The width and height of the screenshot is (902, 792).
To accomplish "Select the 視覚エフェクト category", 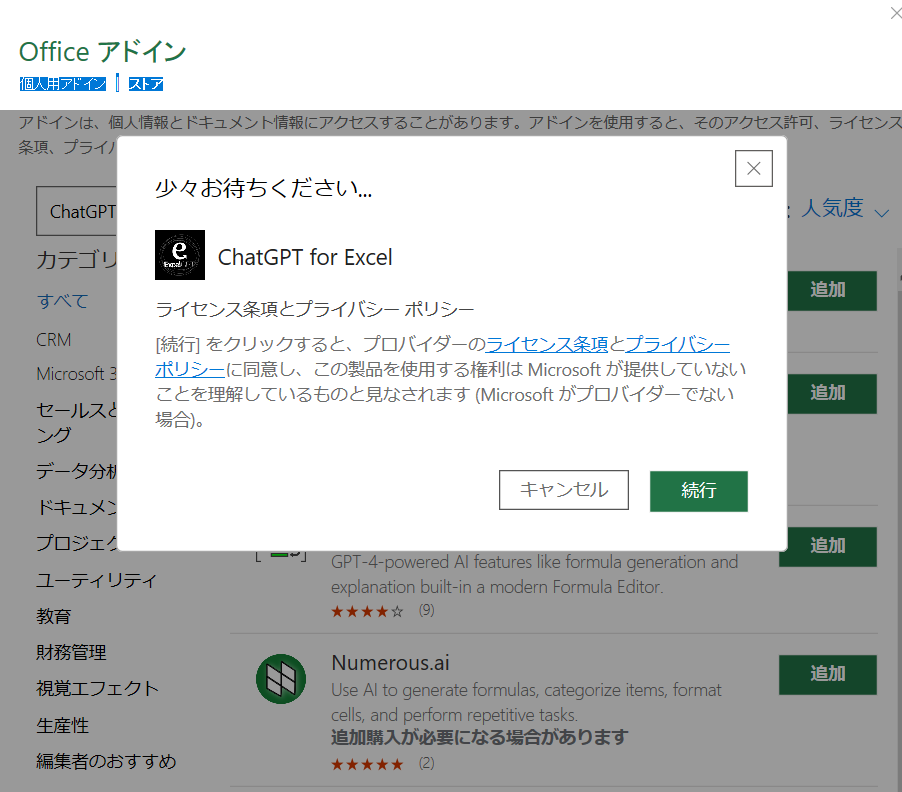I will pos(97,688).
